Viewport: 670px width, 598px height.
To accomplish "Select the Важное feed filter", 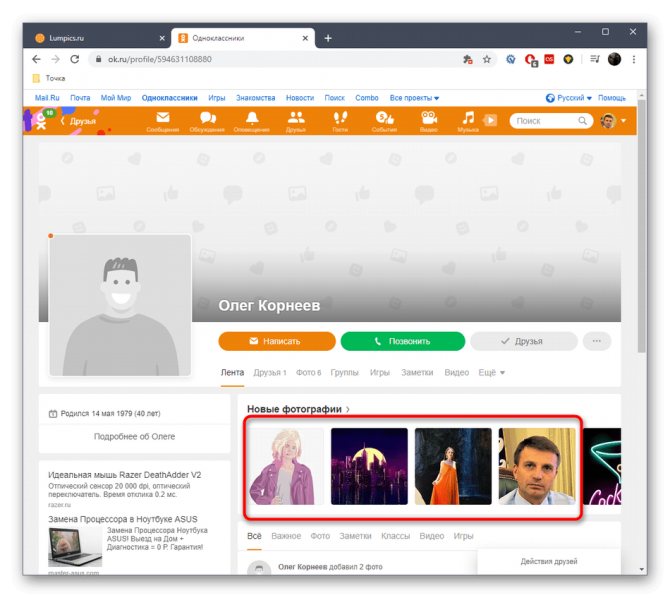I will (x=286, y=536).
